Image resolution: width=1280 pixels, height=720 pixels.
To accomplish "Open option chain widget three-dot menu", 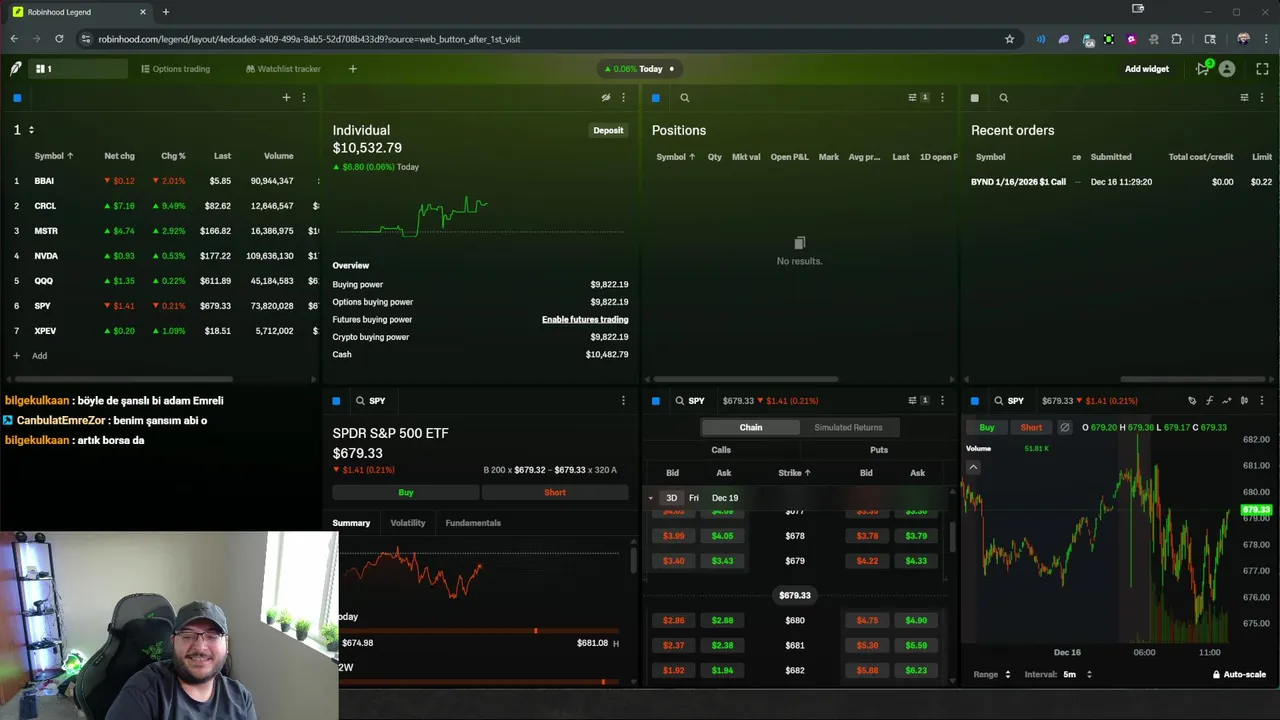I will pos(942,401).
